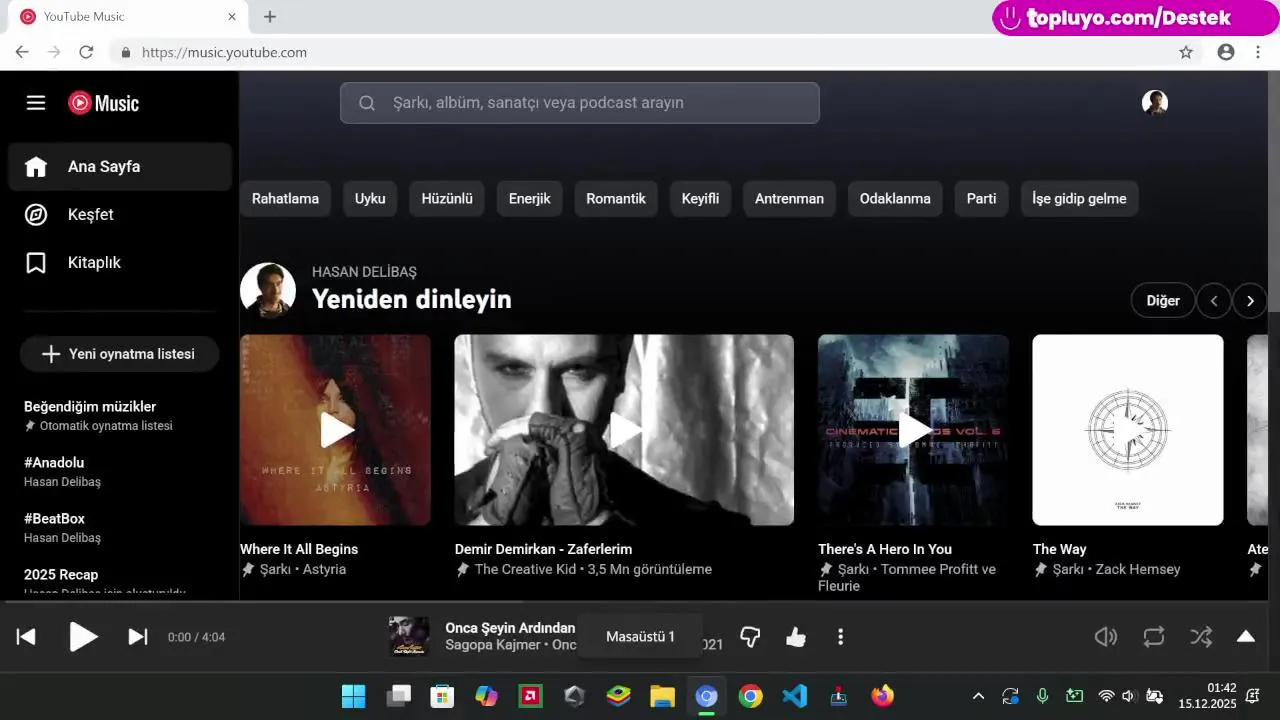Open the player three-dot menu
The image size is (1280, 720).
[840, 637]
